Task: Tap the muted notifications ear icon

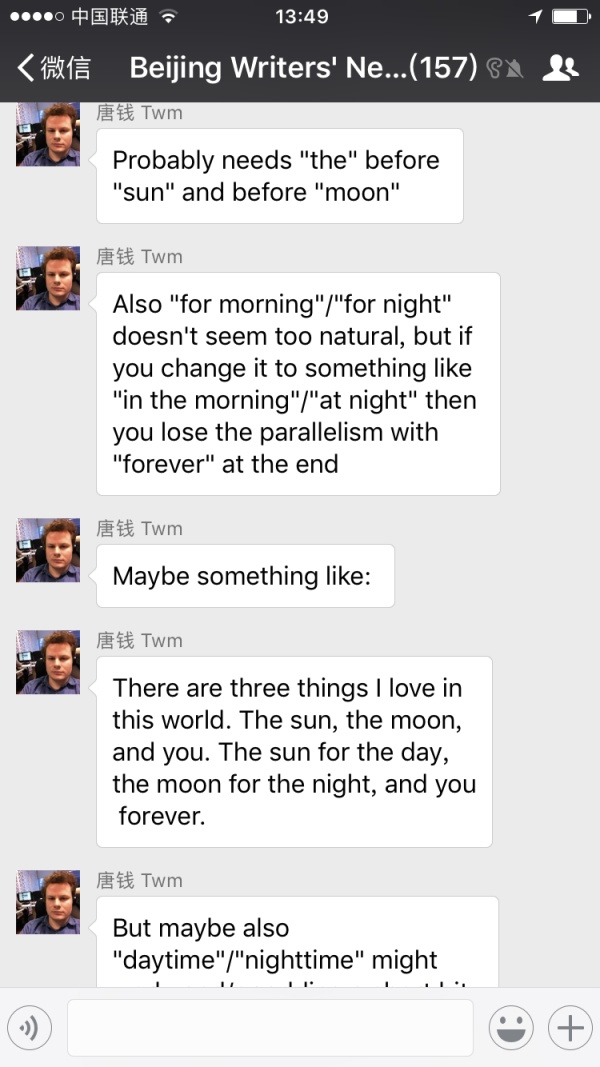Action: point(504,68)
